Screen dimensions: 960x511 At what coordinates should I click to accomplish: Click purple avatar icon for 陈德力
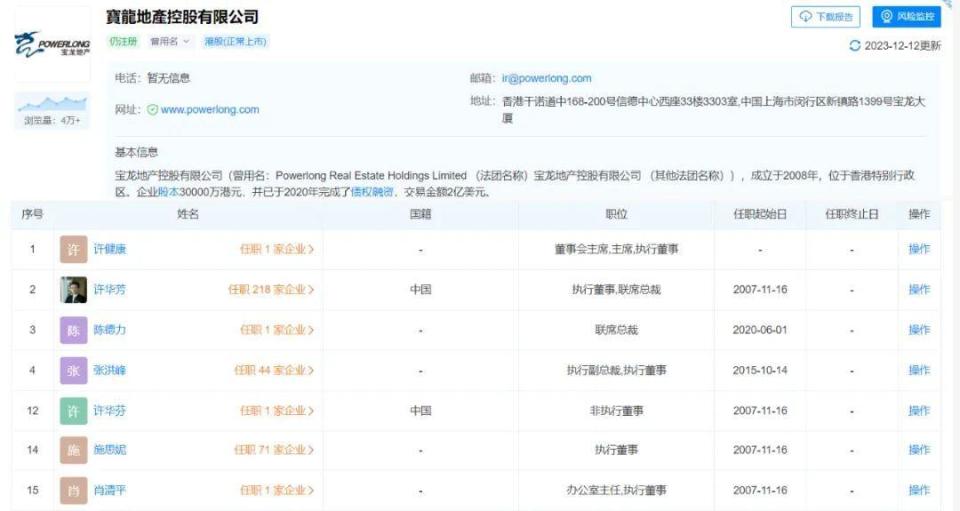point(73,330)
